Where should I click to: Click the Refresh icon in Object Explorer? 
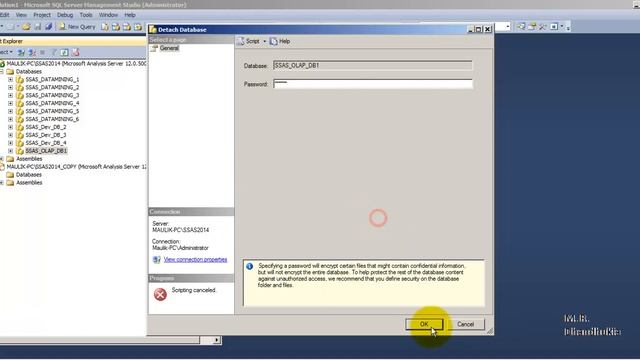click(x=64, y=52)
